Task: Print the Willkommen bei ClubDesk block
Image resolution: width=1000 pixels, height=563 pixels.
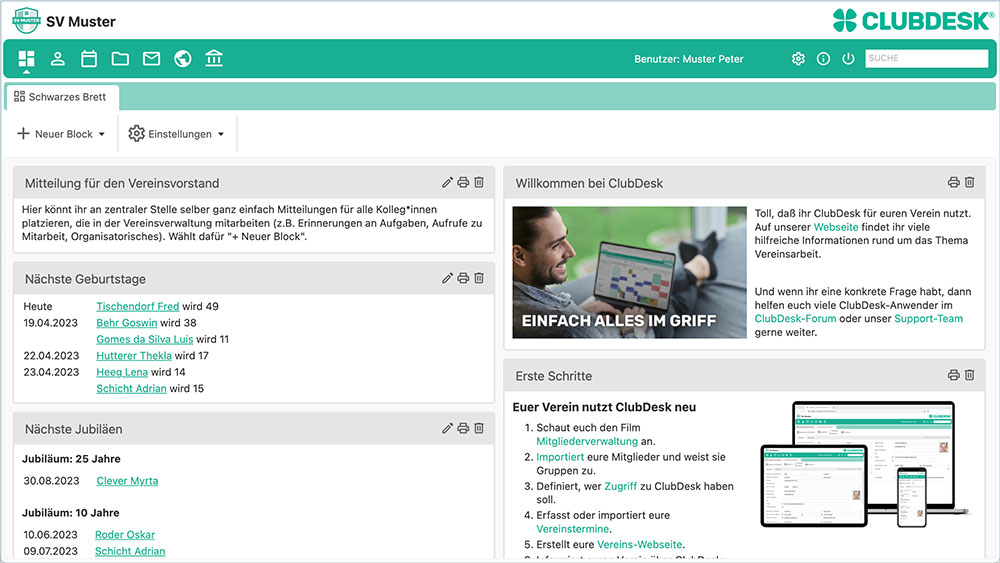Action: 953,182
